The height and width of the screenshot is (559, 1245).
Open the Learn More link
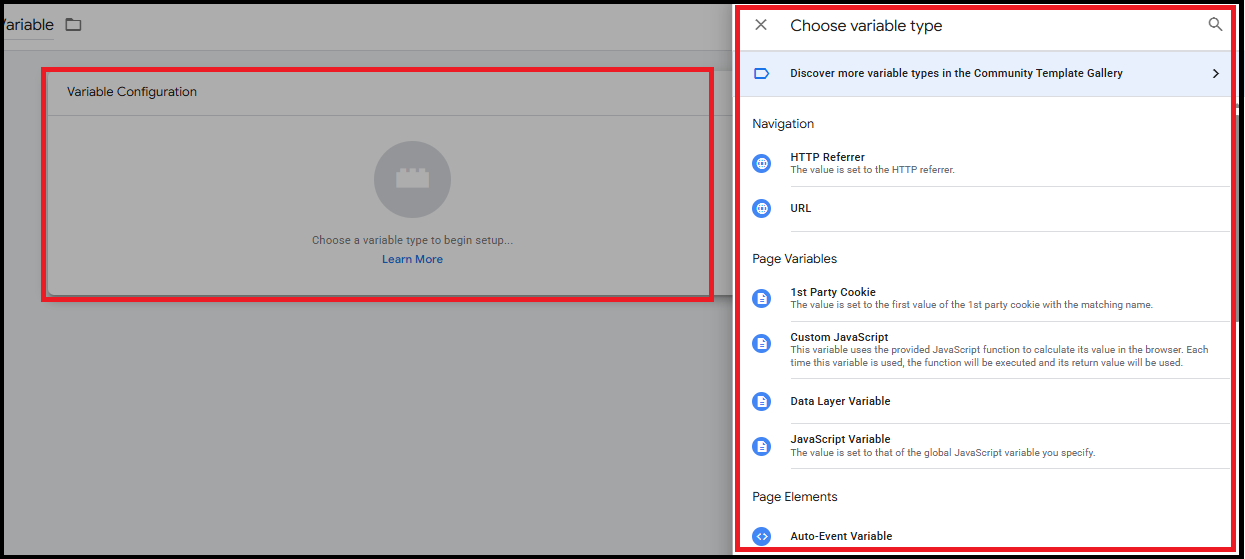412,259
